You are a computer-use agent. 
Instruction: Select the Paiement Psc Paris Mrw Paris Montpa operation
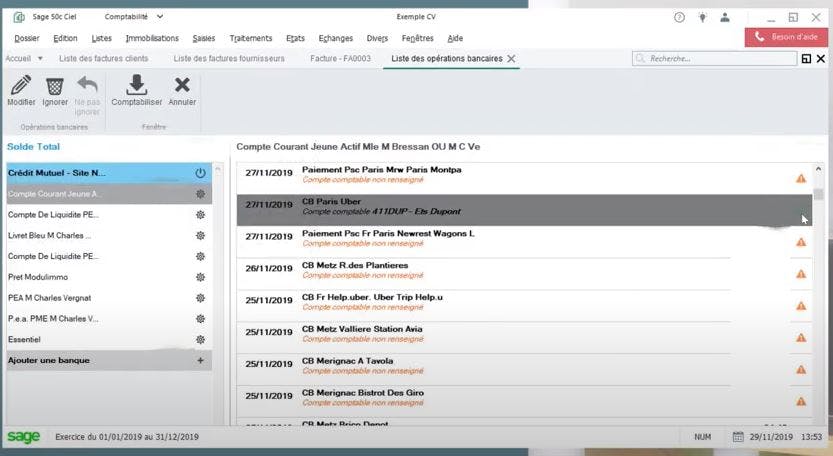pos(524,178)
